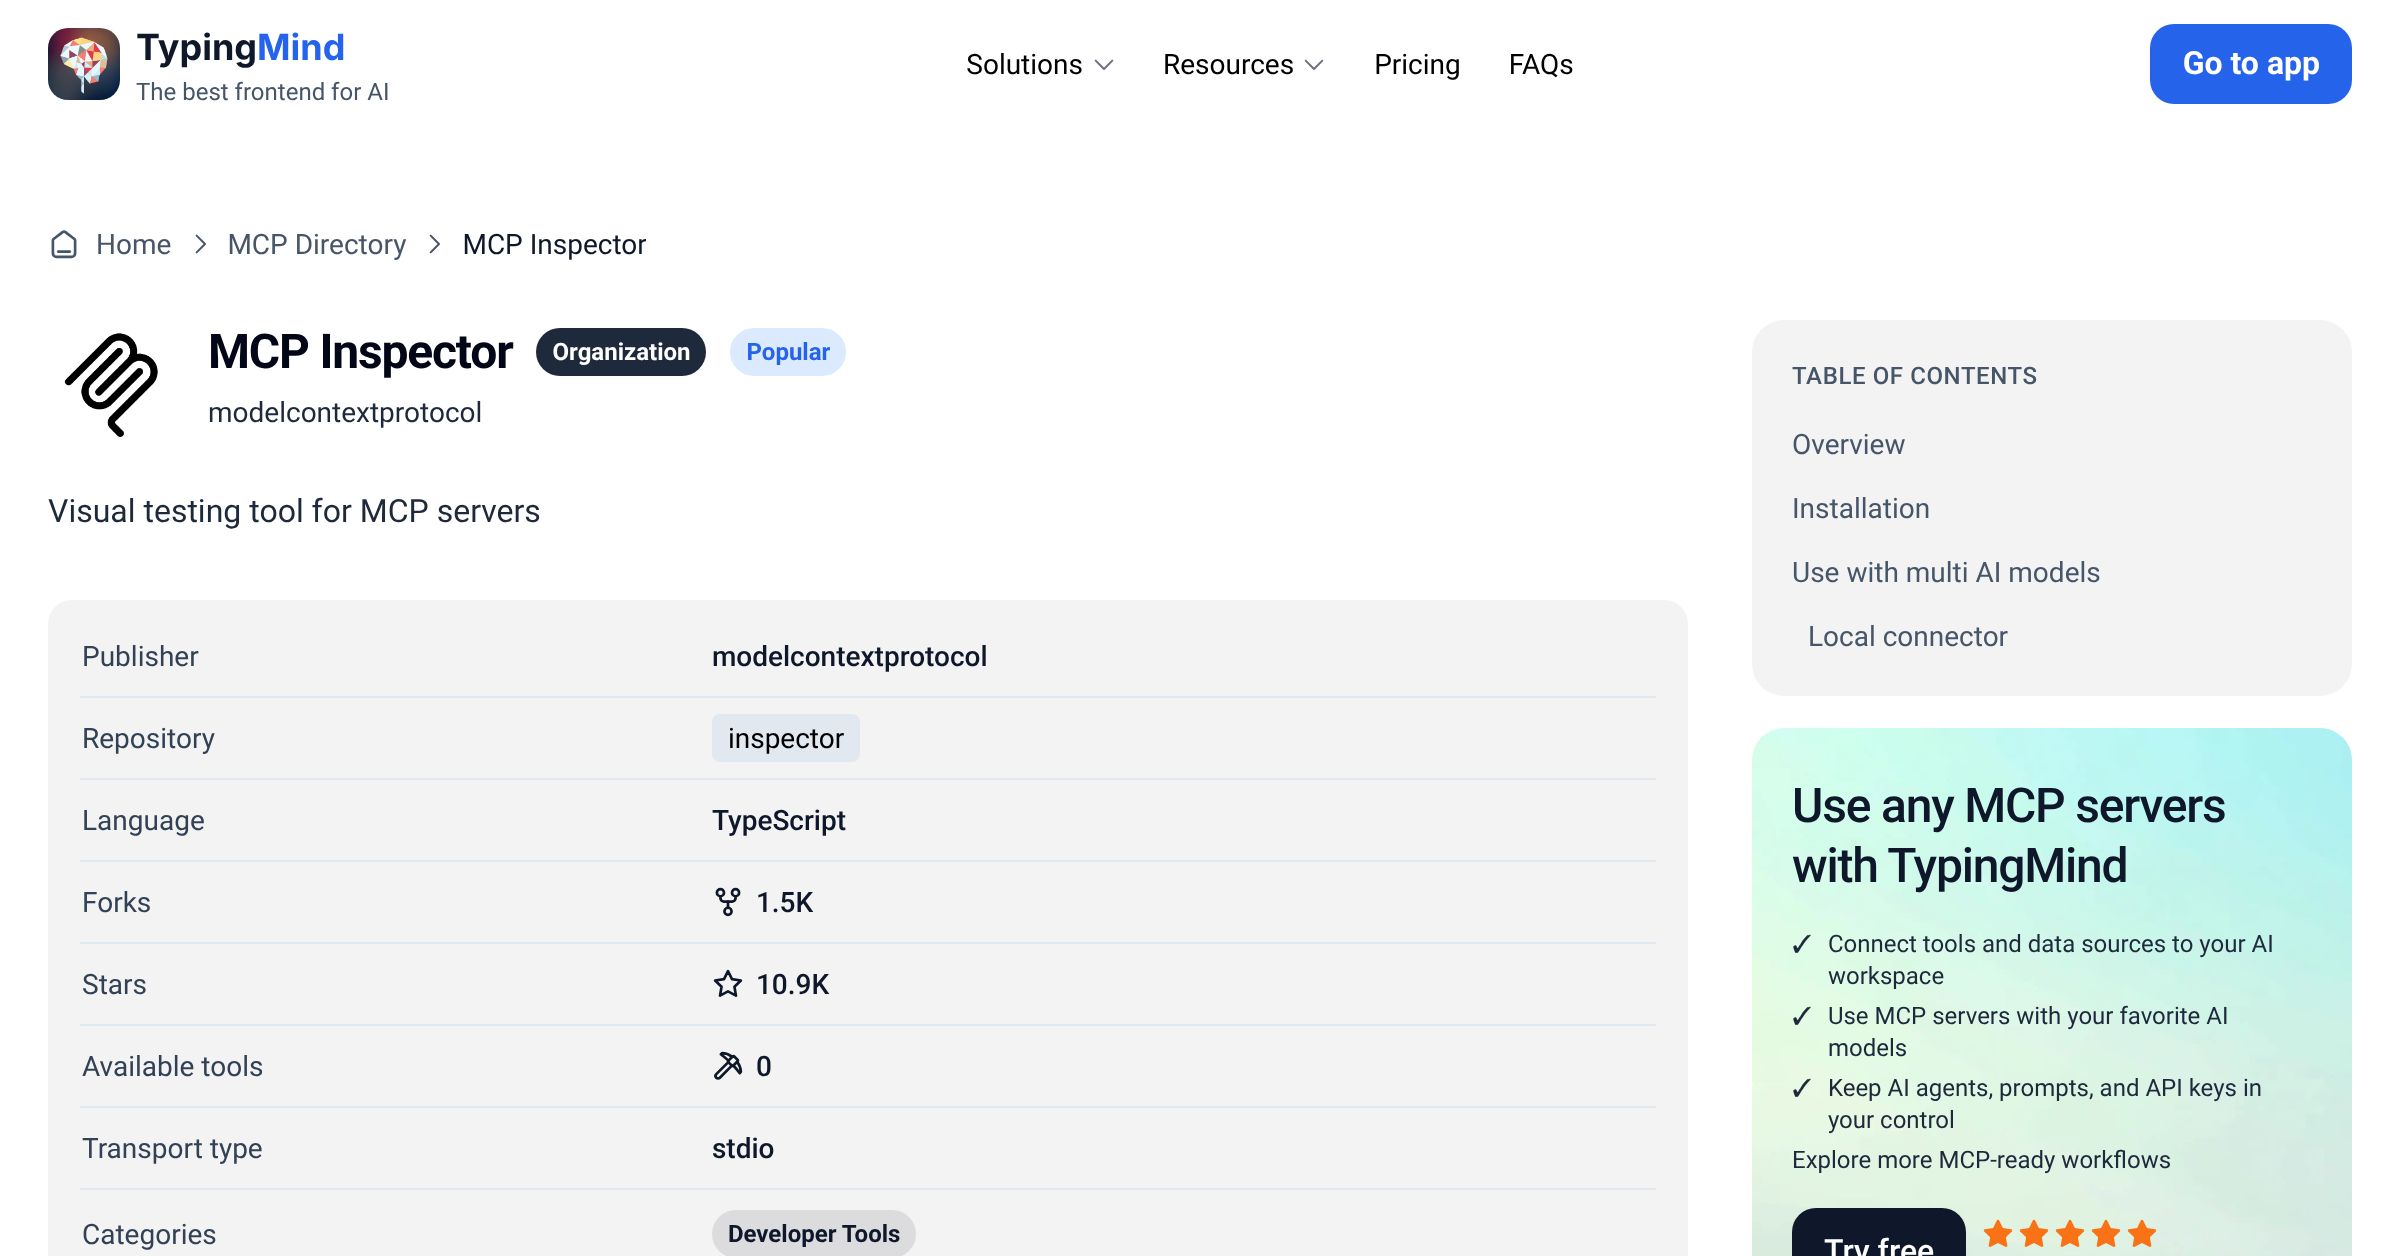The height and width of the screenshot is (1256, 2400).
Task: Click the 'The best frontend for AI' tagline
Action: click(x=262, y=92)
